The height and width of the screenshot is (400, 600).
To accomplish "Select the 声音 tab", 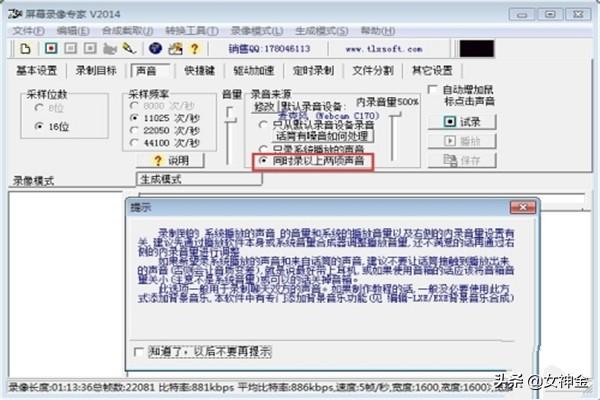I will pyautogui.click(x=150, y=70).
